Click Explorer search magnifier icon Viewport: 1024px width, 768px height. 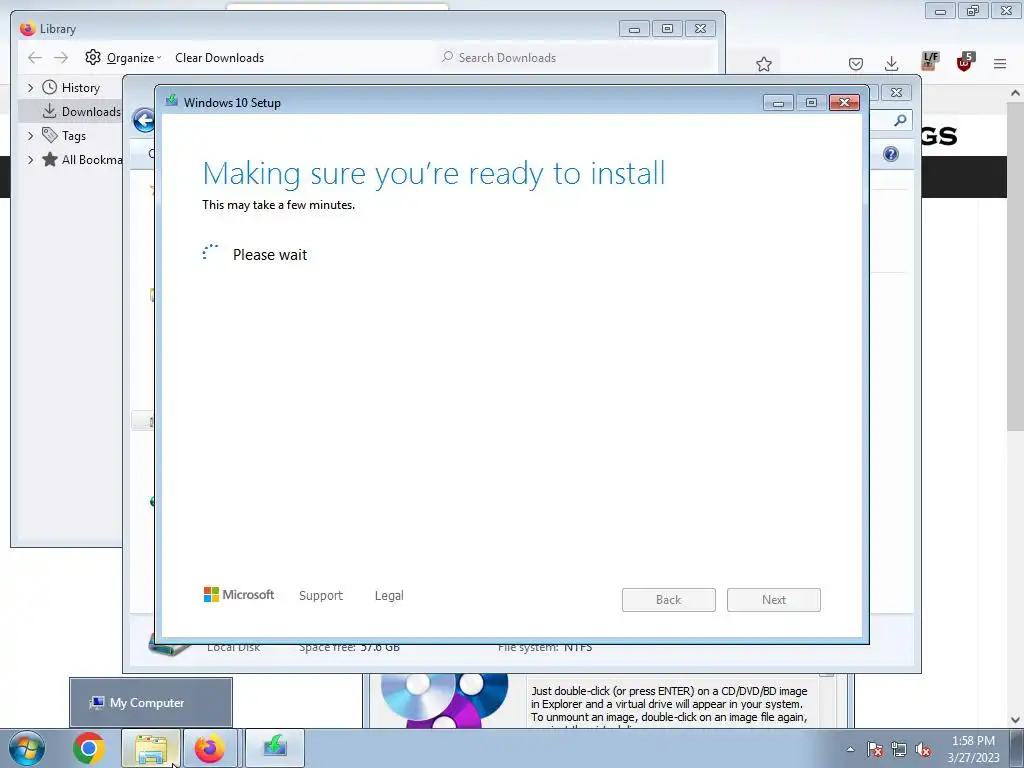pyautogui.click(x=900, y=120)
